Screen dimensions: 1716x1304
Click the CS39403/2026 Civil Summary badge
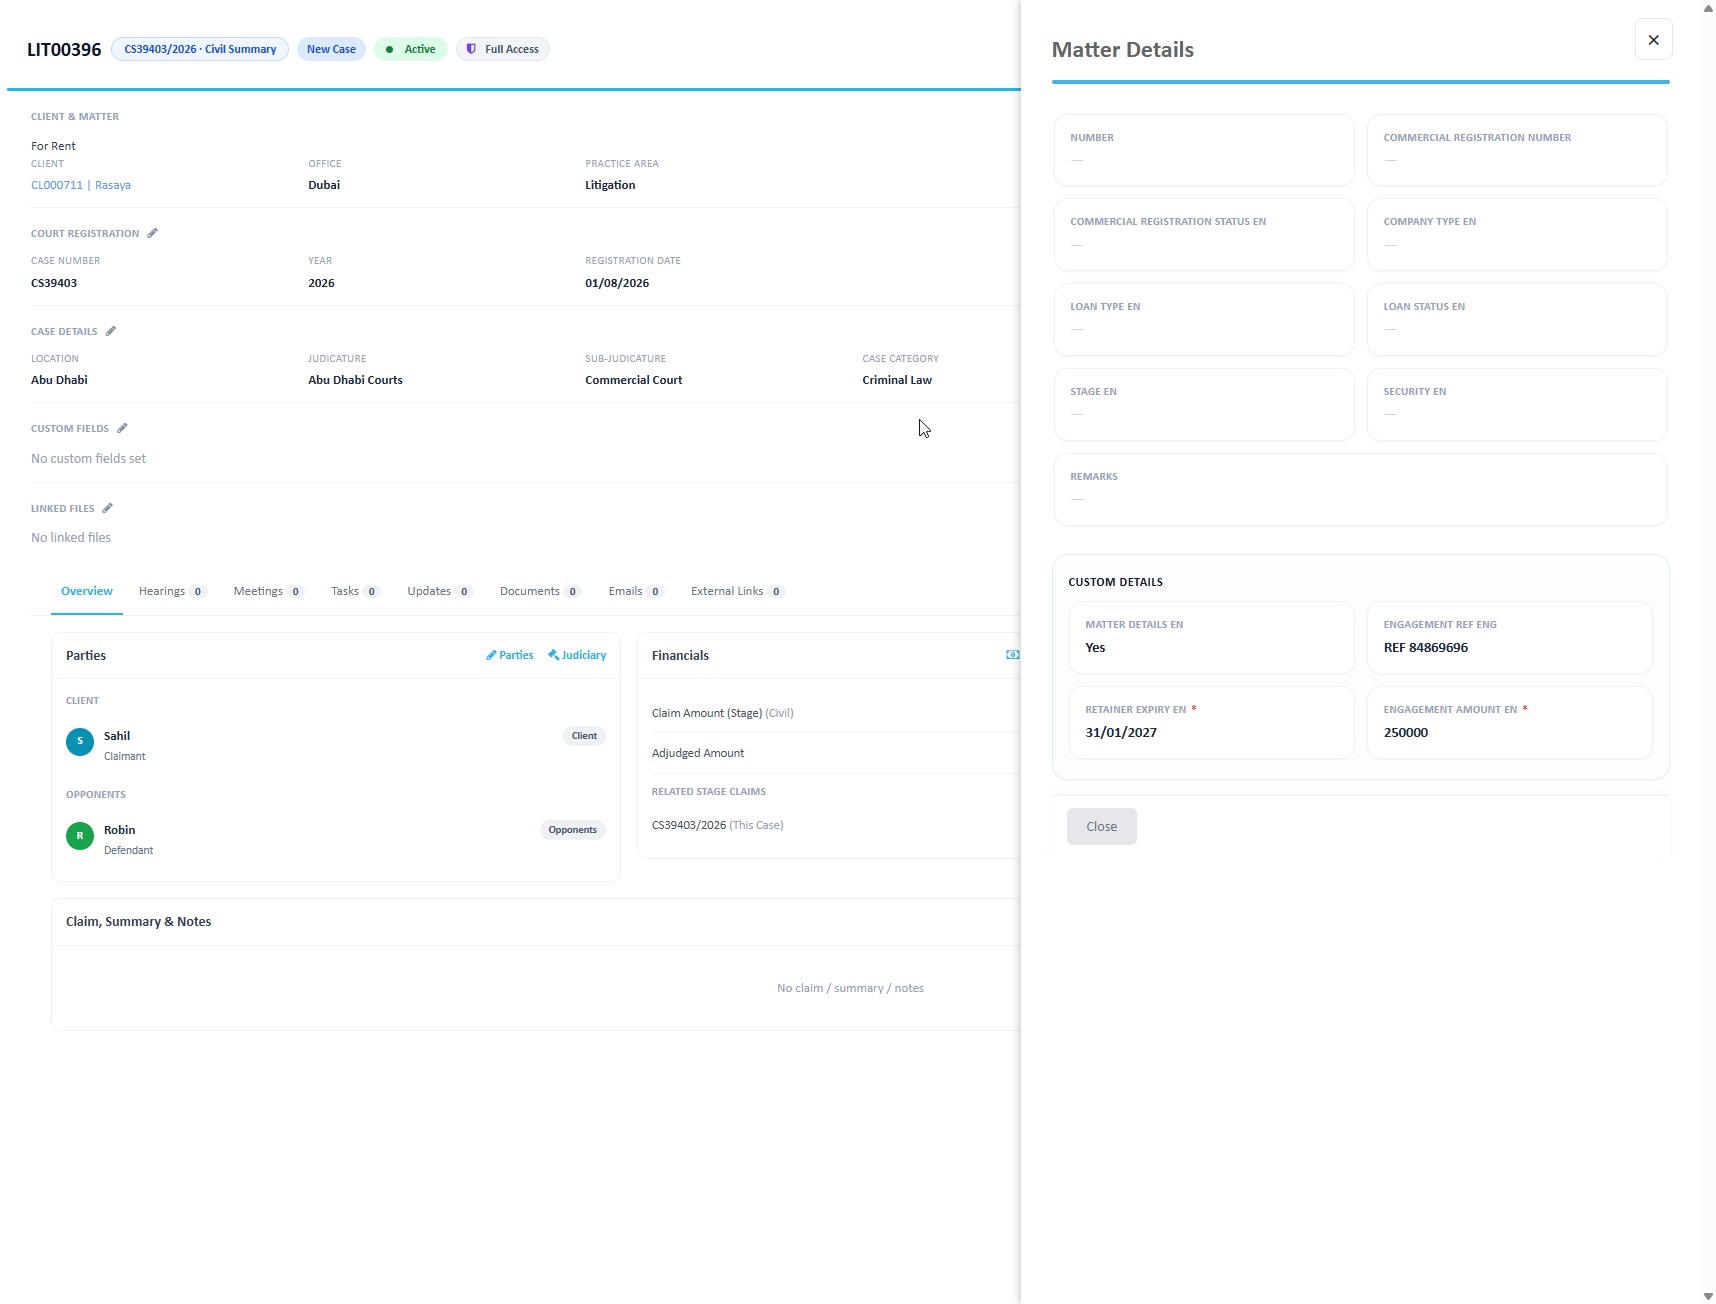pyautogui.click(x=200, y=49)
